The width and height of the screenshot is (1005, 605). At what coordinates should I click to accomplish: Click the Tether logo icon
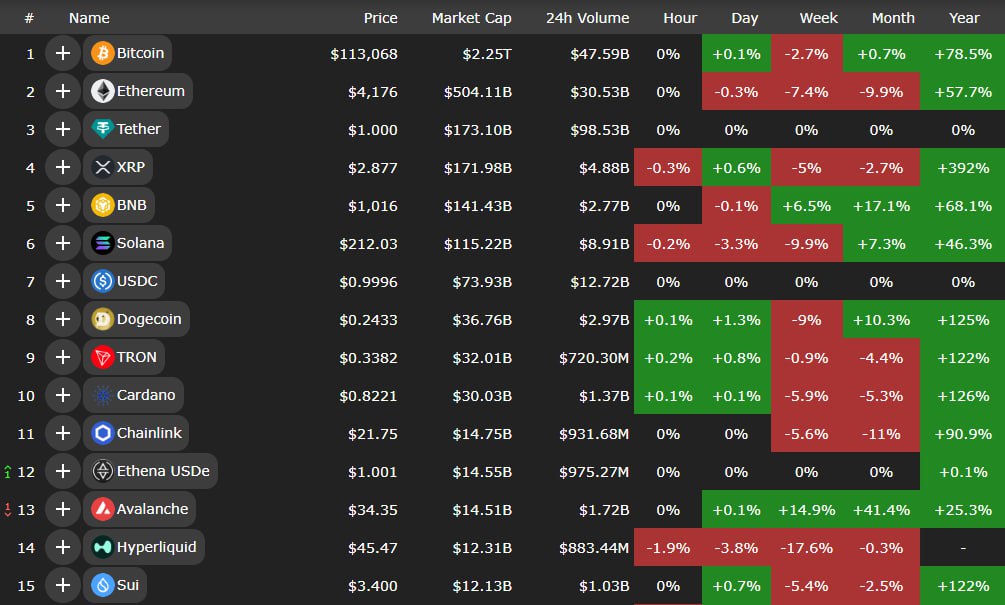(x=102, y=129)
